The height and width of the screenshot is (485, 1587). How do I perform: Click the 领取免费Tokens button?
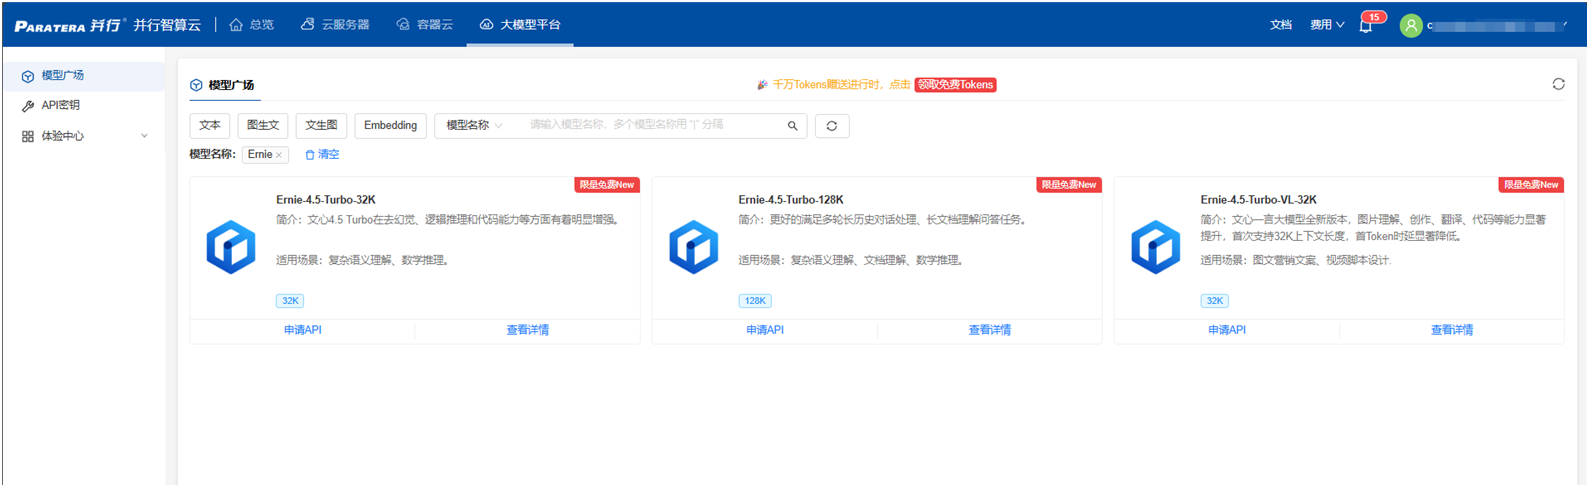point(956,85)
